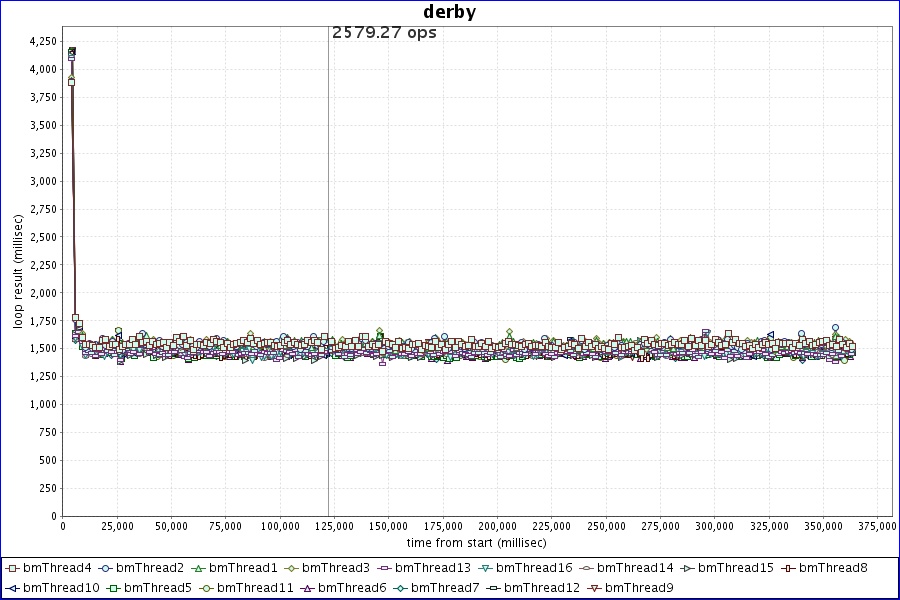
Task: Click the 'time from start (millisec)' axis label
Action: (476, 542)
